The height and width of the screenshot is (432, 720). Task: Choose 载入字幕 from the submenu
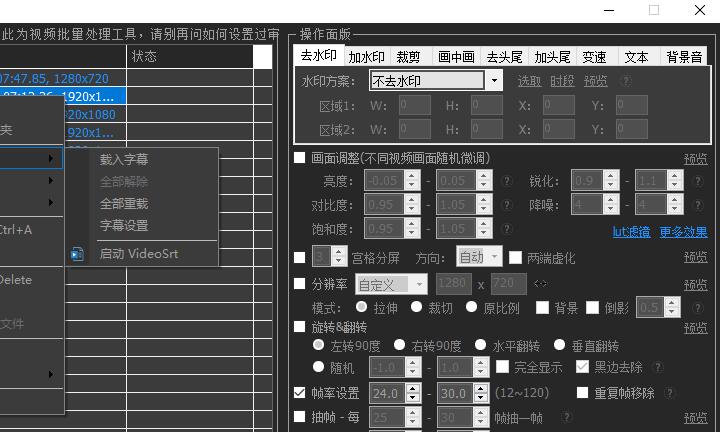click(124, 160)
